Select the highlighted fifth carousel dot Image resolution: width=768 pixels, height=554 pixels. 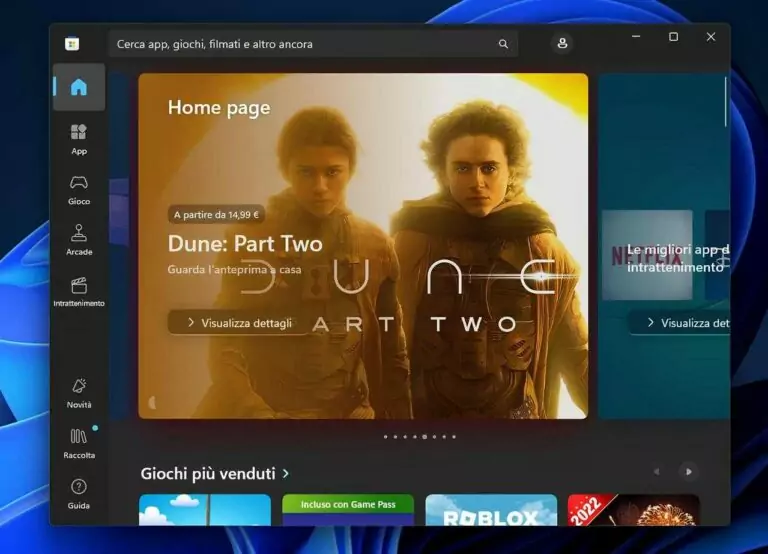tap(425, 436)
